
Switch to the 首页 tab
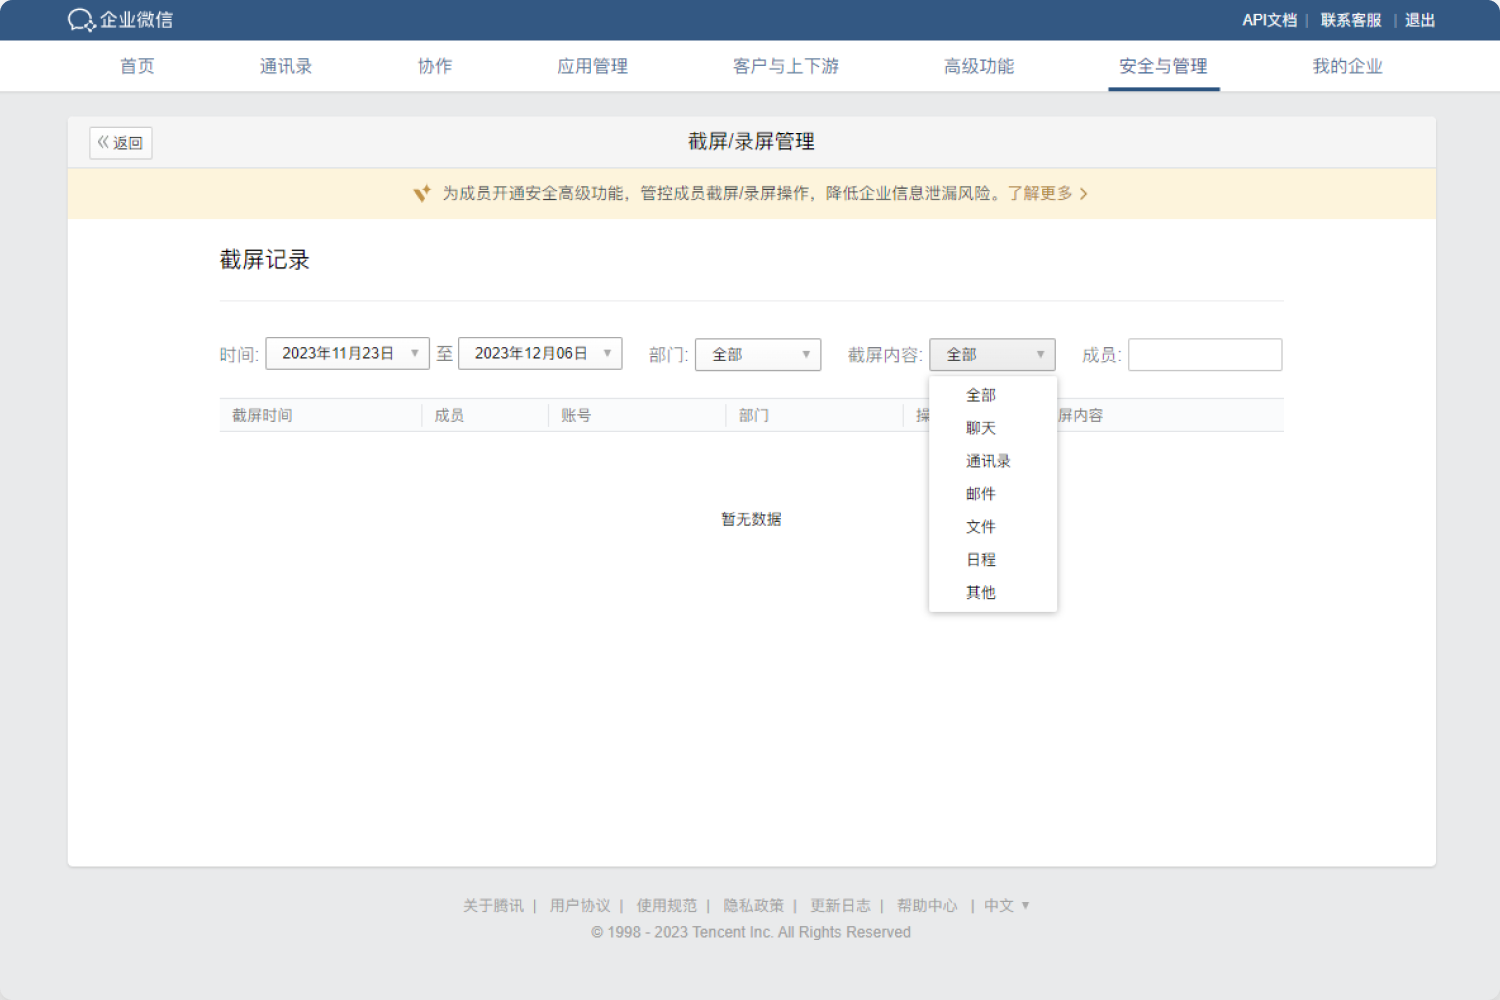click(136, 66)
